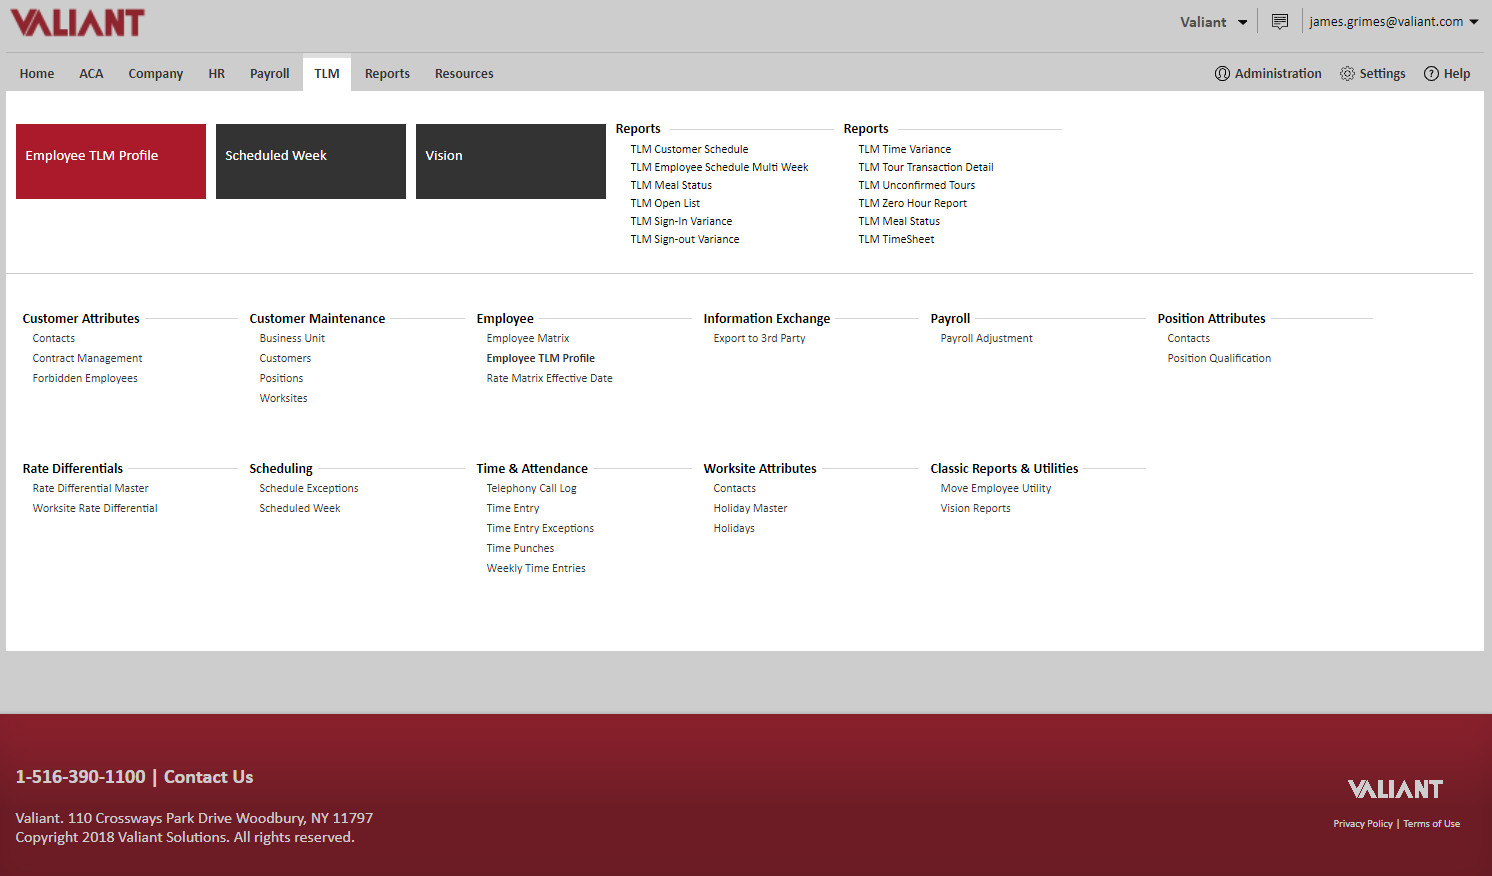Open the HR menu
The image size is (1492, 876).
(216, 73)
